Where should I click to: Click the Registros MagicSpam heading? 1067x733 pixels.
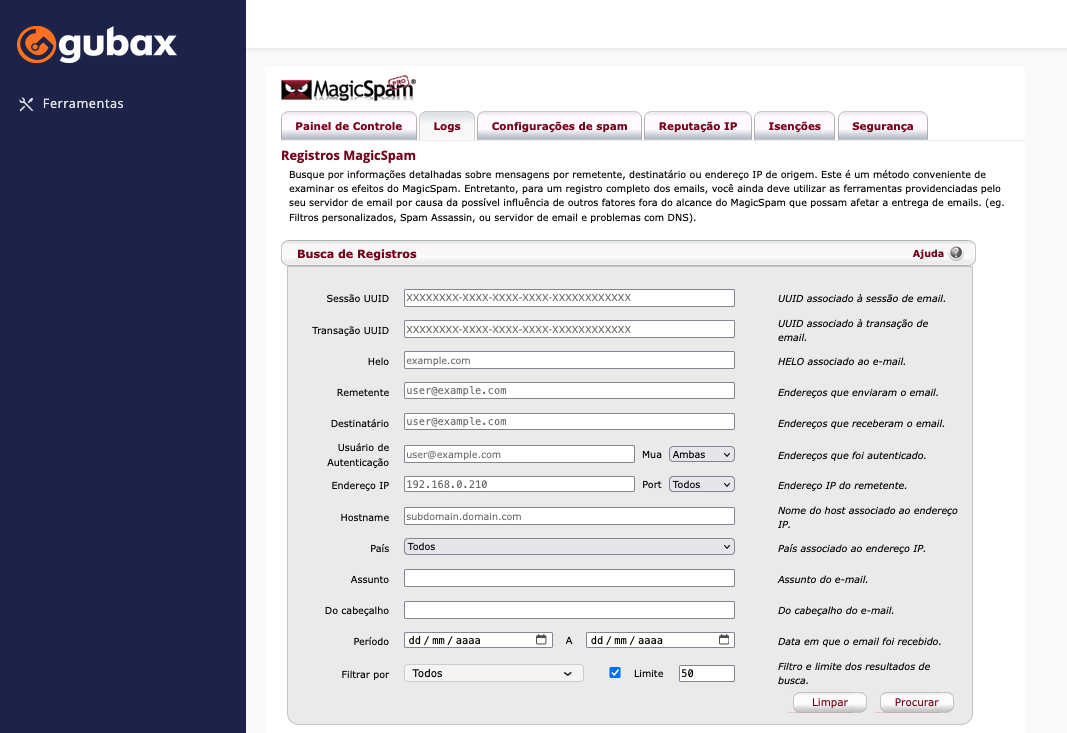click(348, 155)
